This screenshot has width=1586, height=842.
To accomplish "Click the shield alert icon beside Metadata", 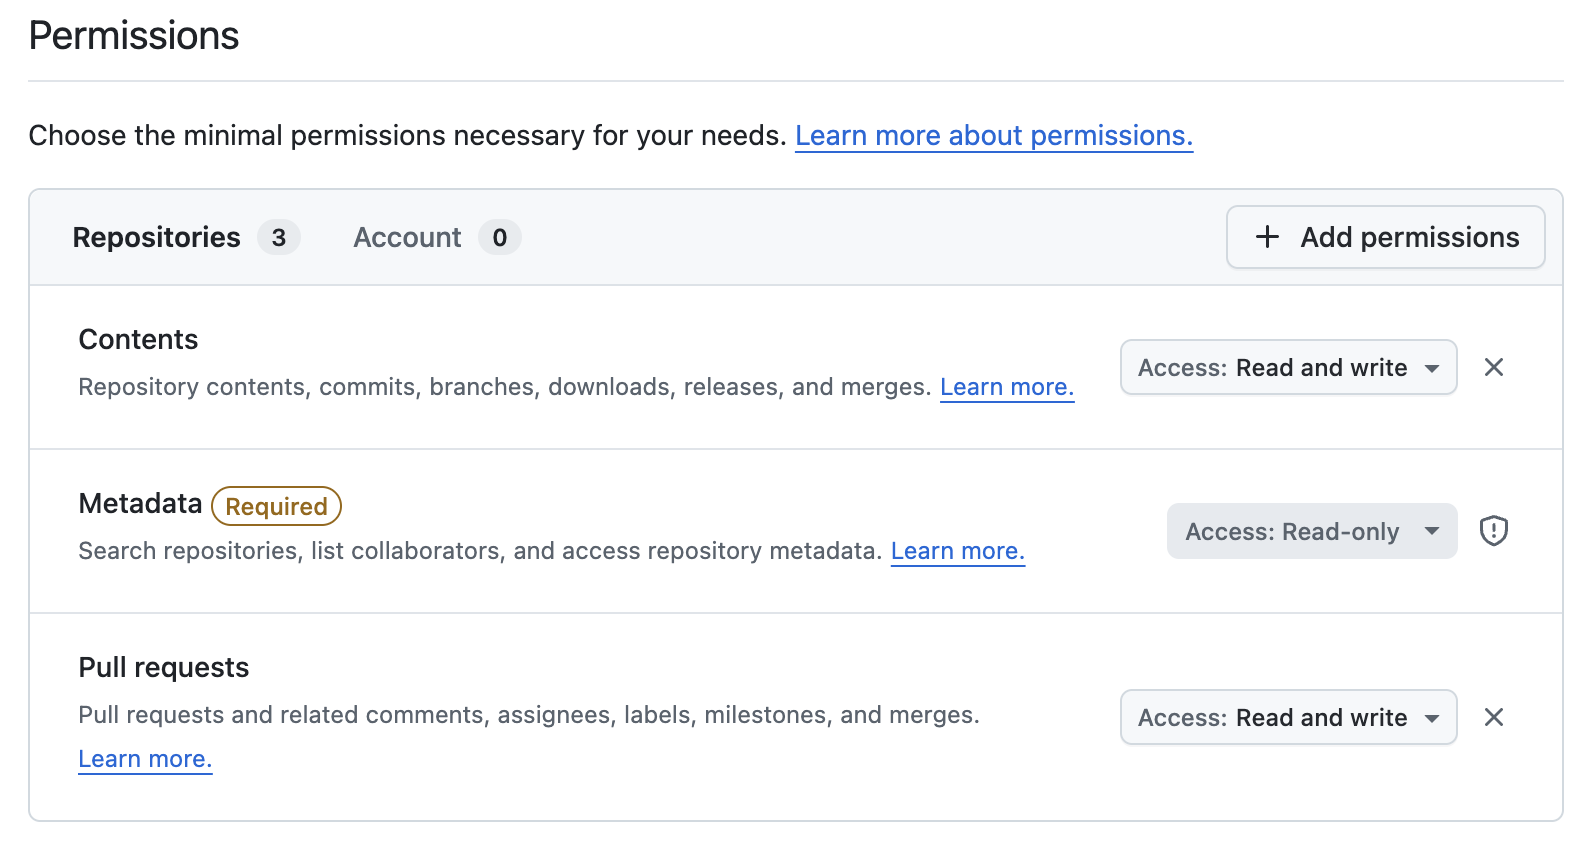I will (1493, 530).
